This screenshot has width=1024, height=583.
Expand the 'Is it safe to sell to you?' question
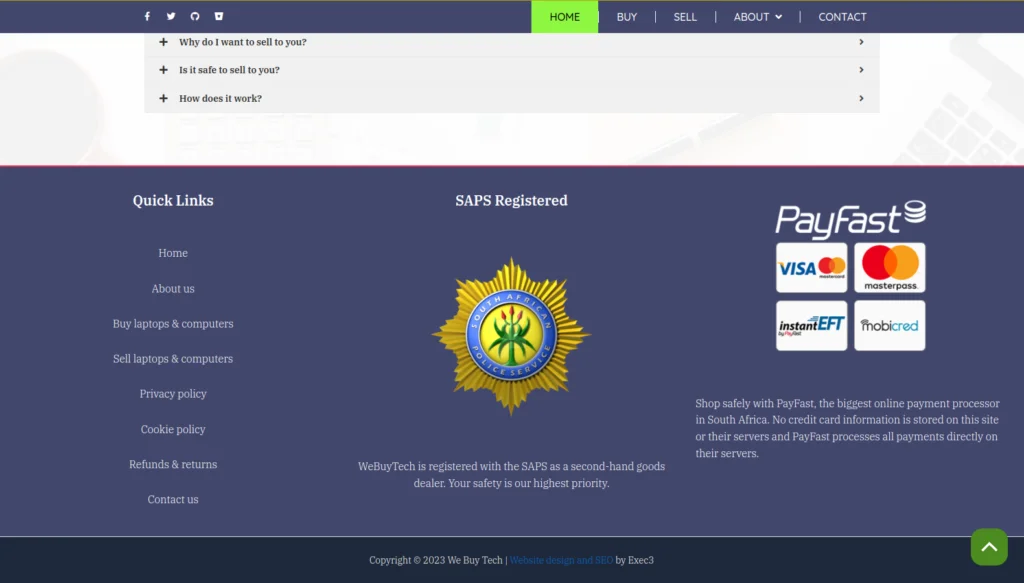click(229, 70)
